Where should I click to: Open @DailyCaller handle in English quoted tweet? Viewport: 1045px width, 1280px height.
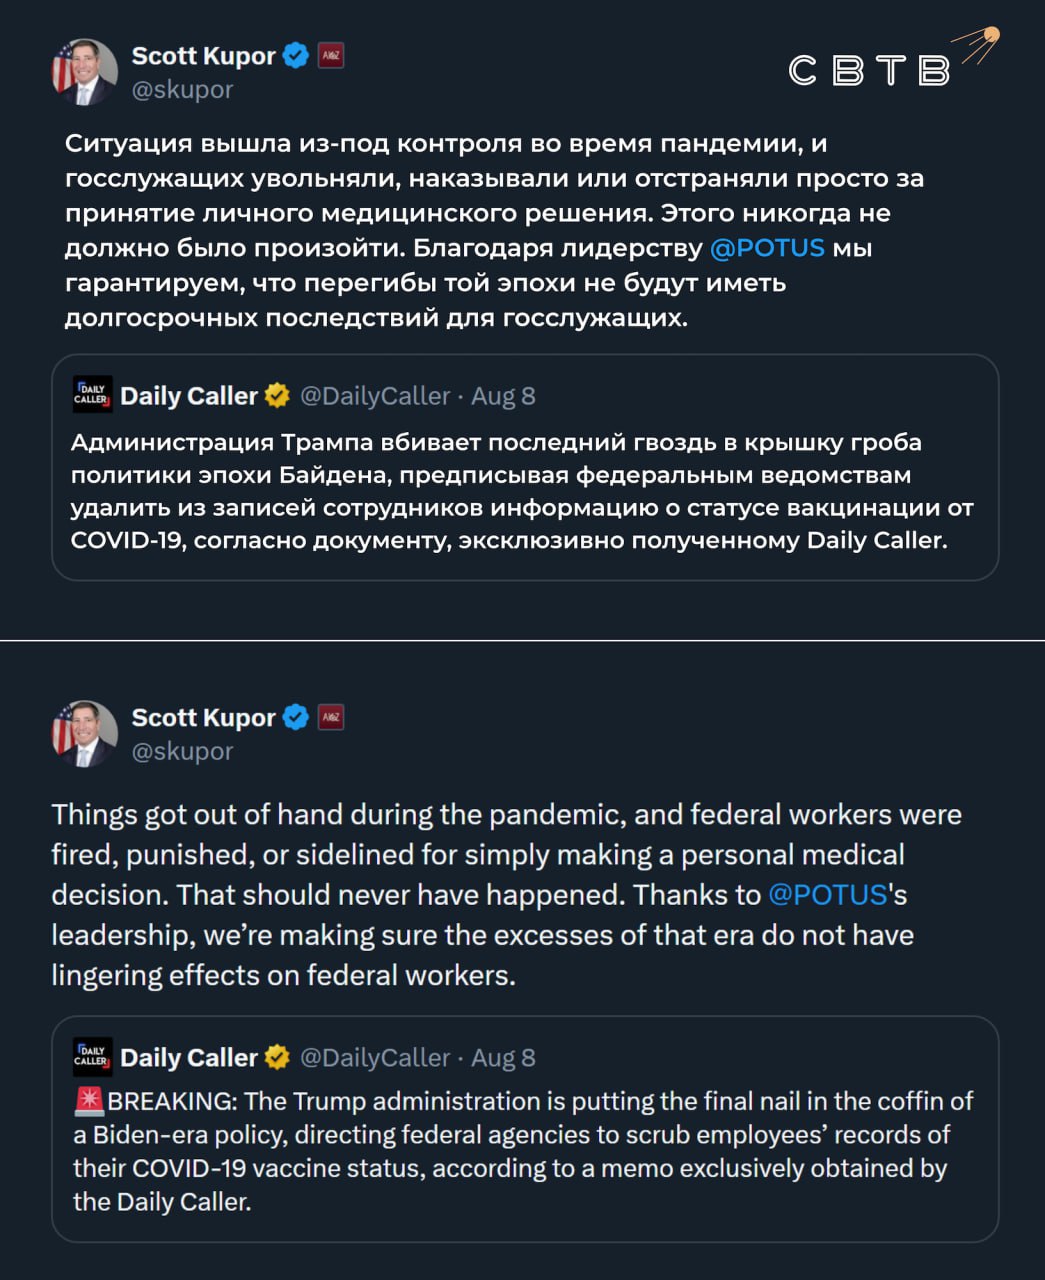(375, 1057)
